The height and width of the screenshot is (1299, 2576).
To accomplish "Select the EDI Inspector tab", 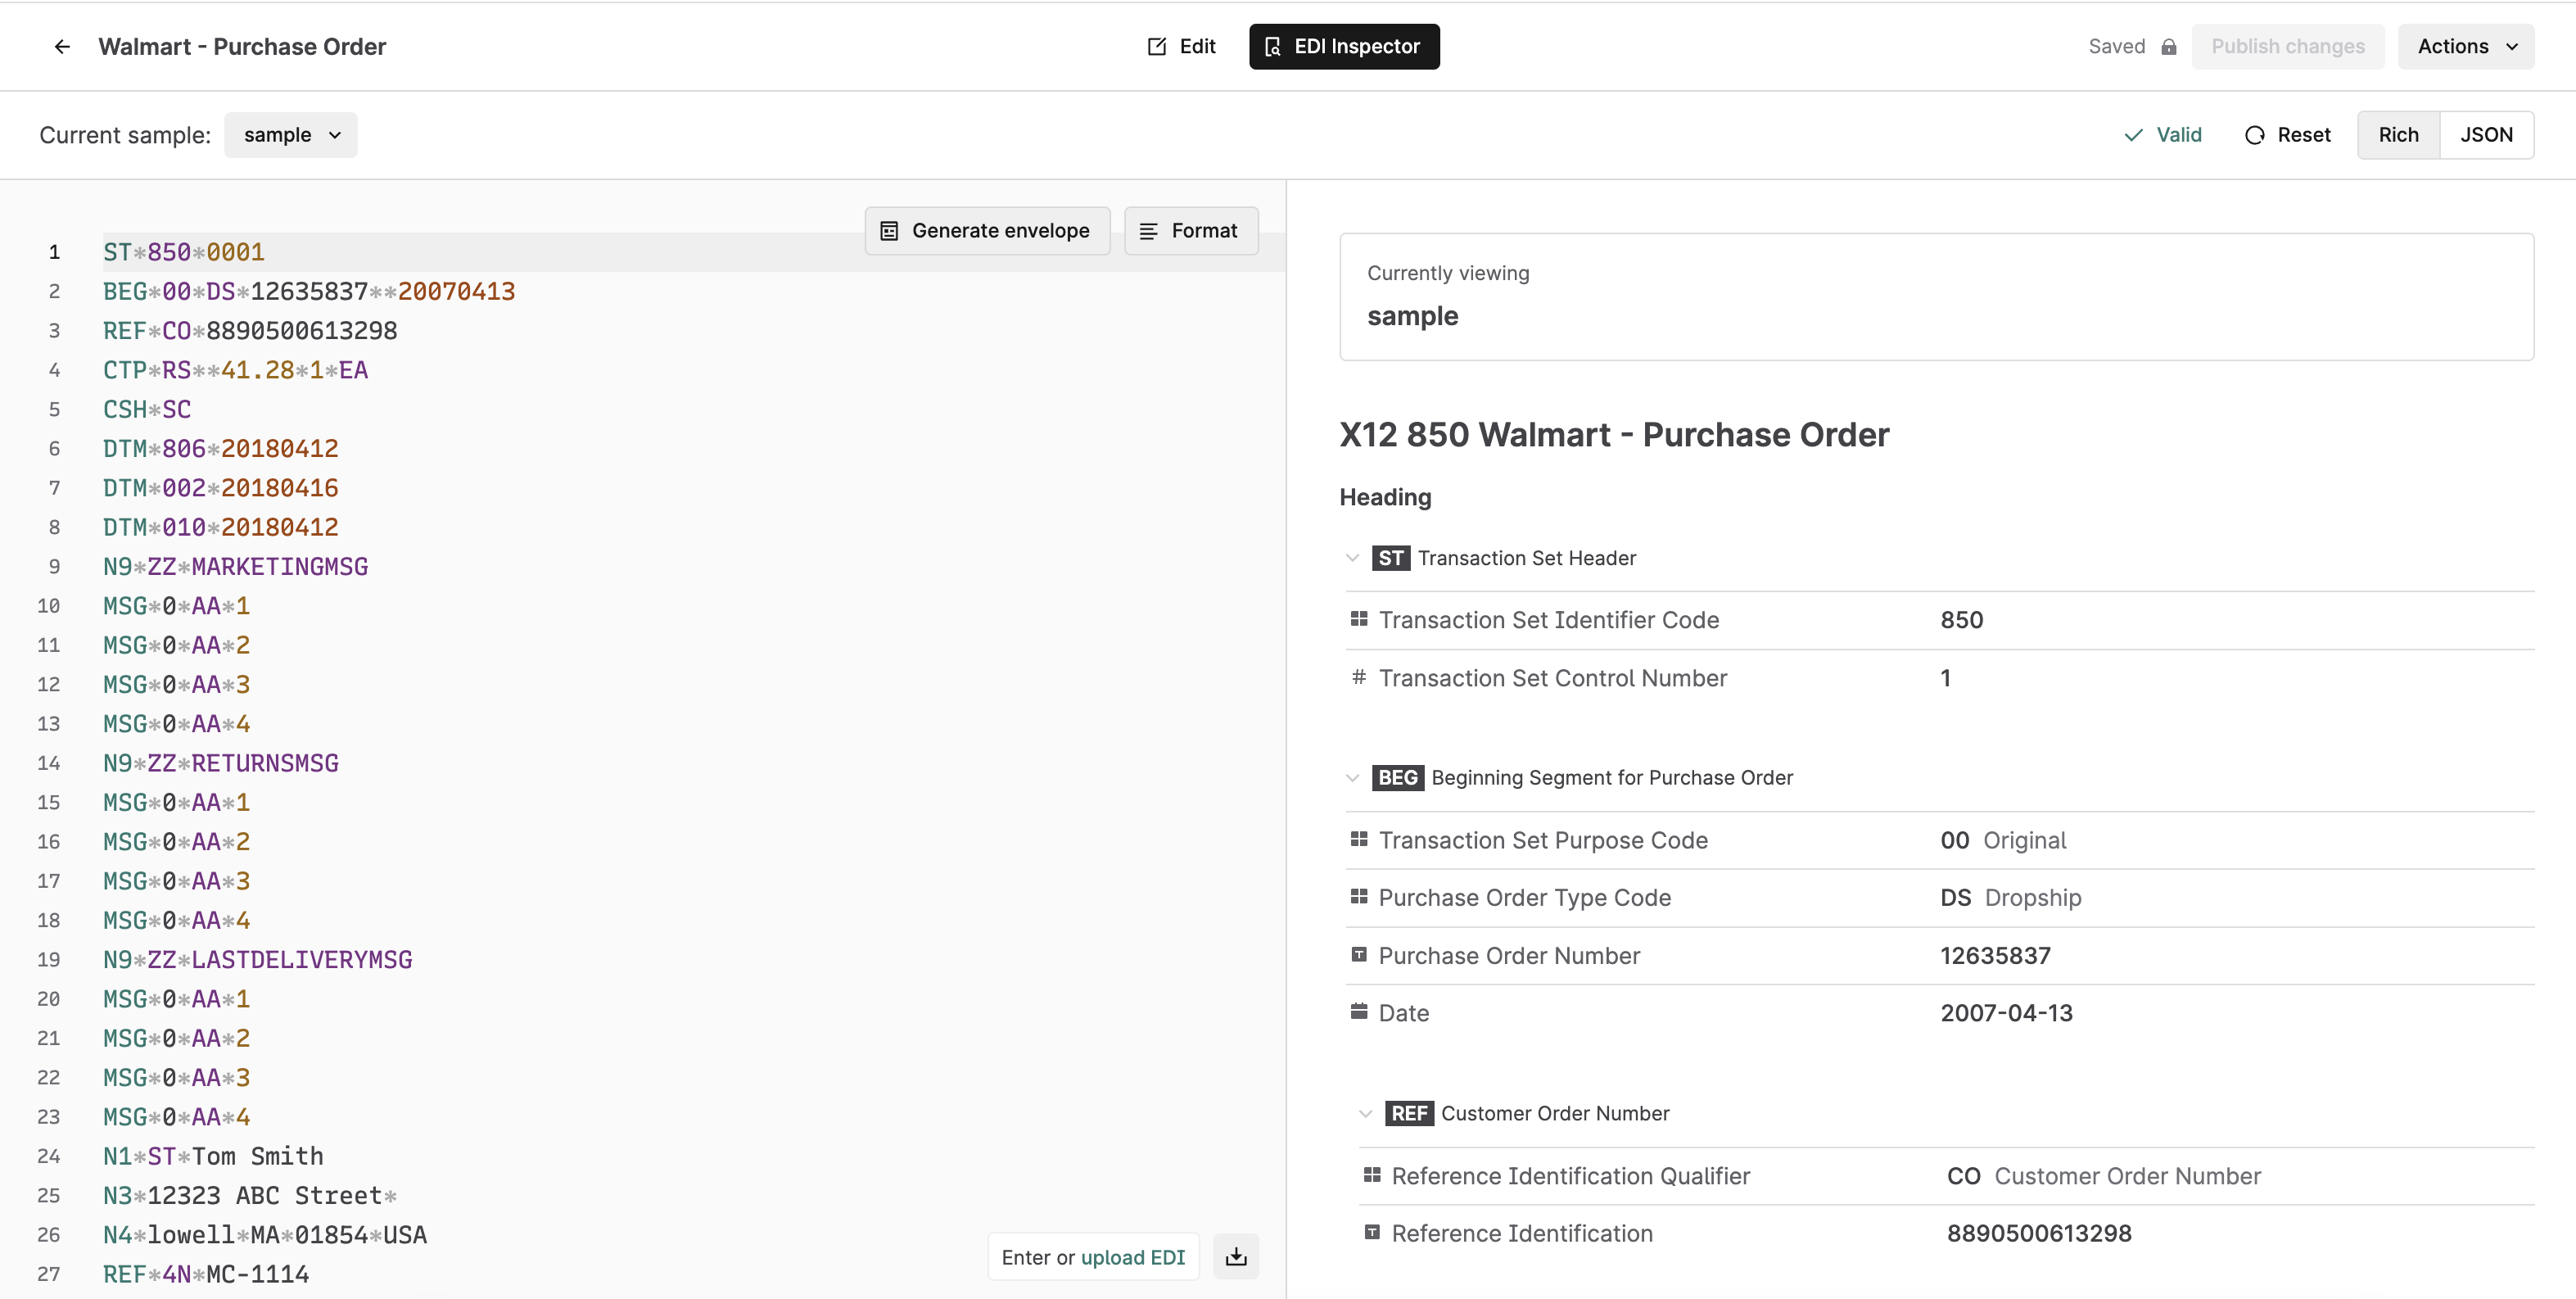I will (1344, 47).
